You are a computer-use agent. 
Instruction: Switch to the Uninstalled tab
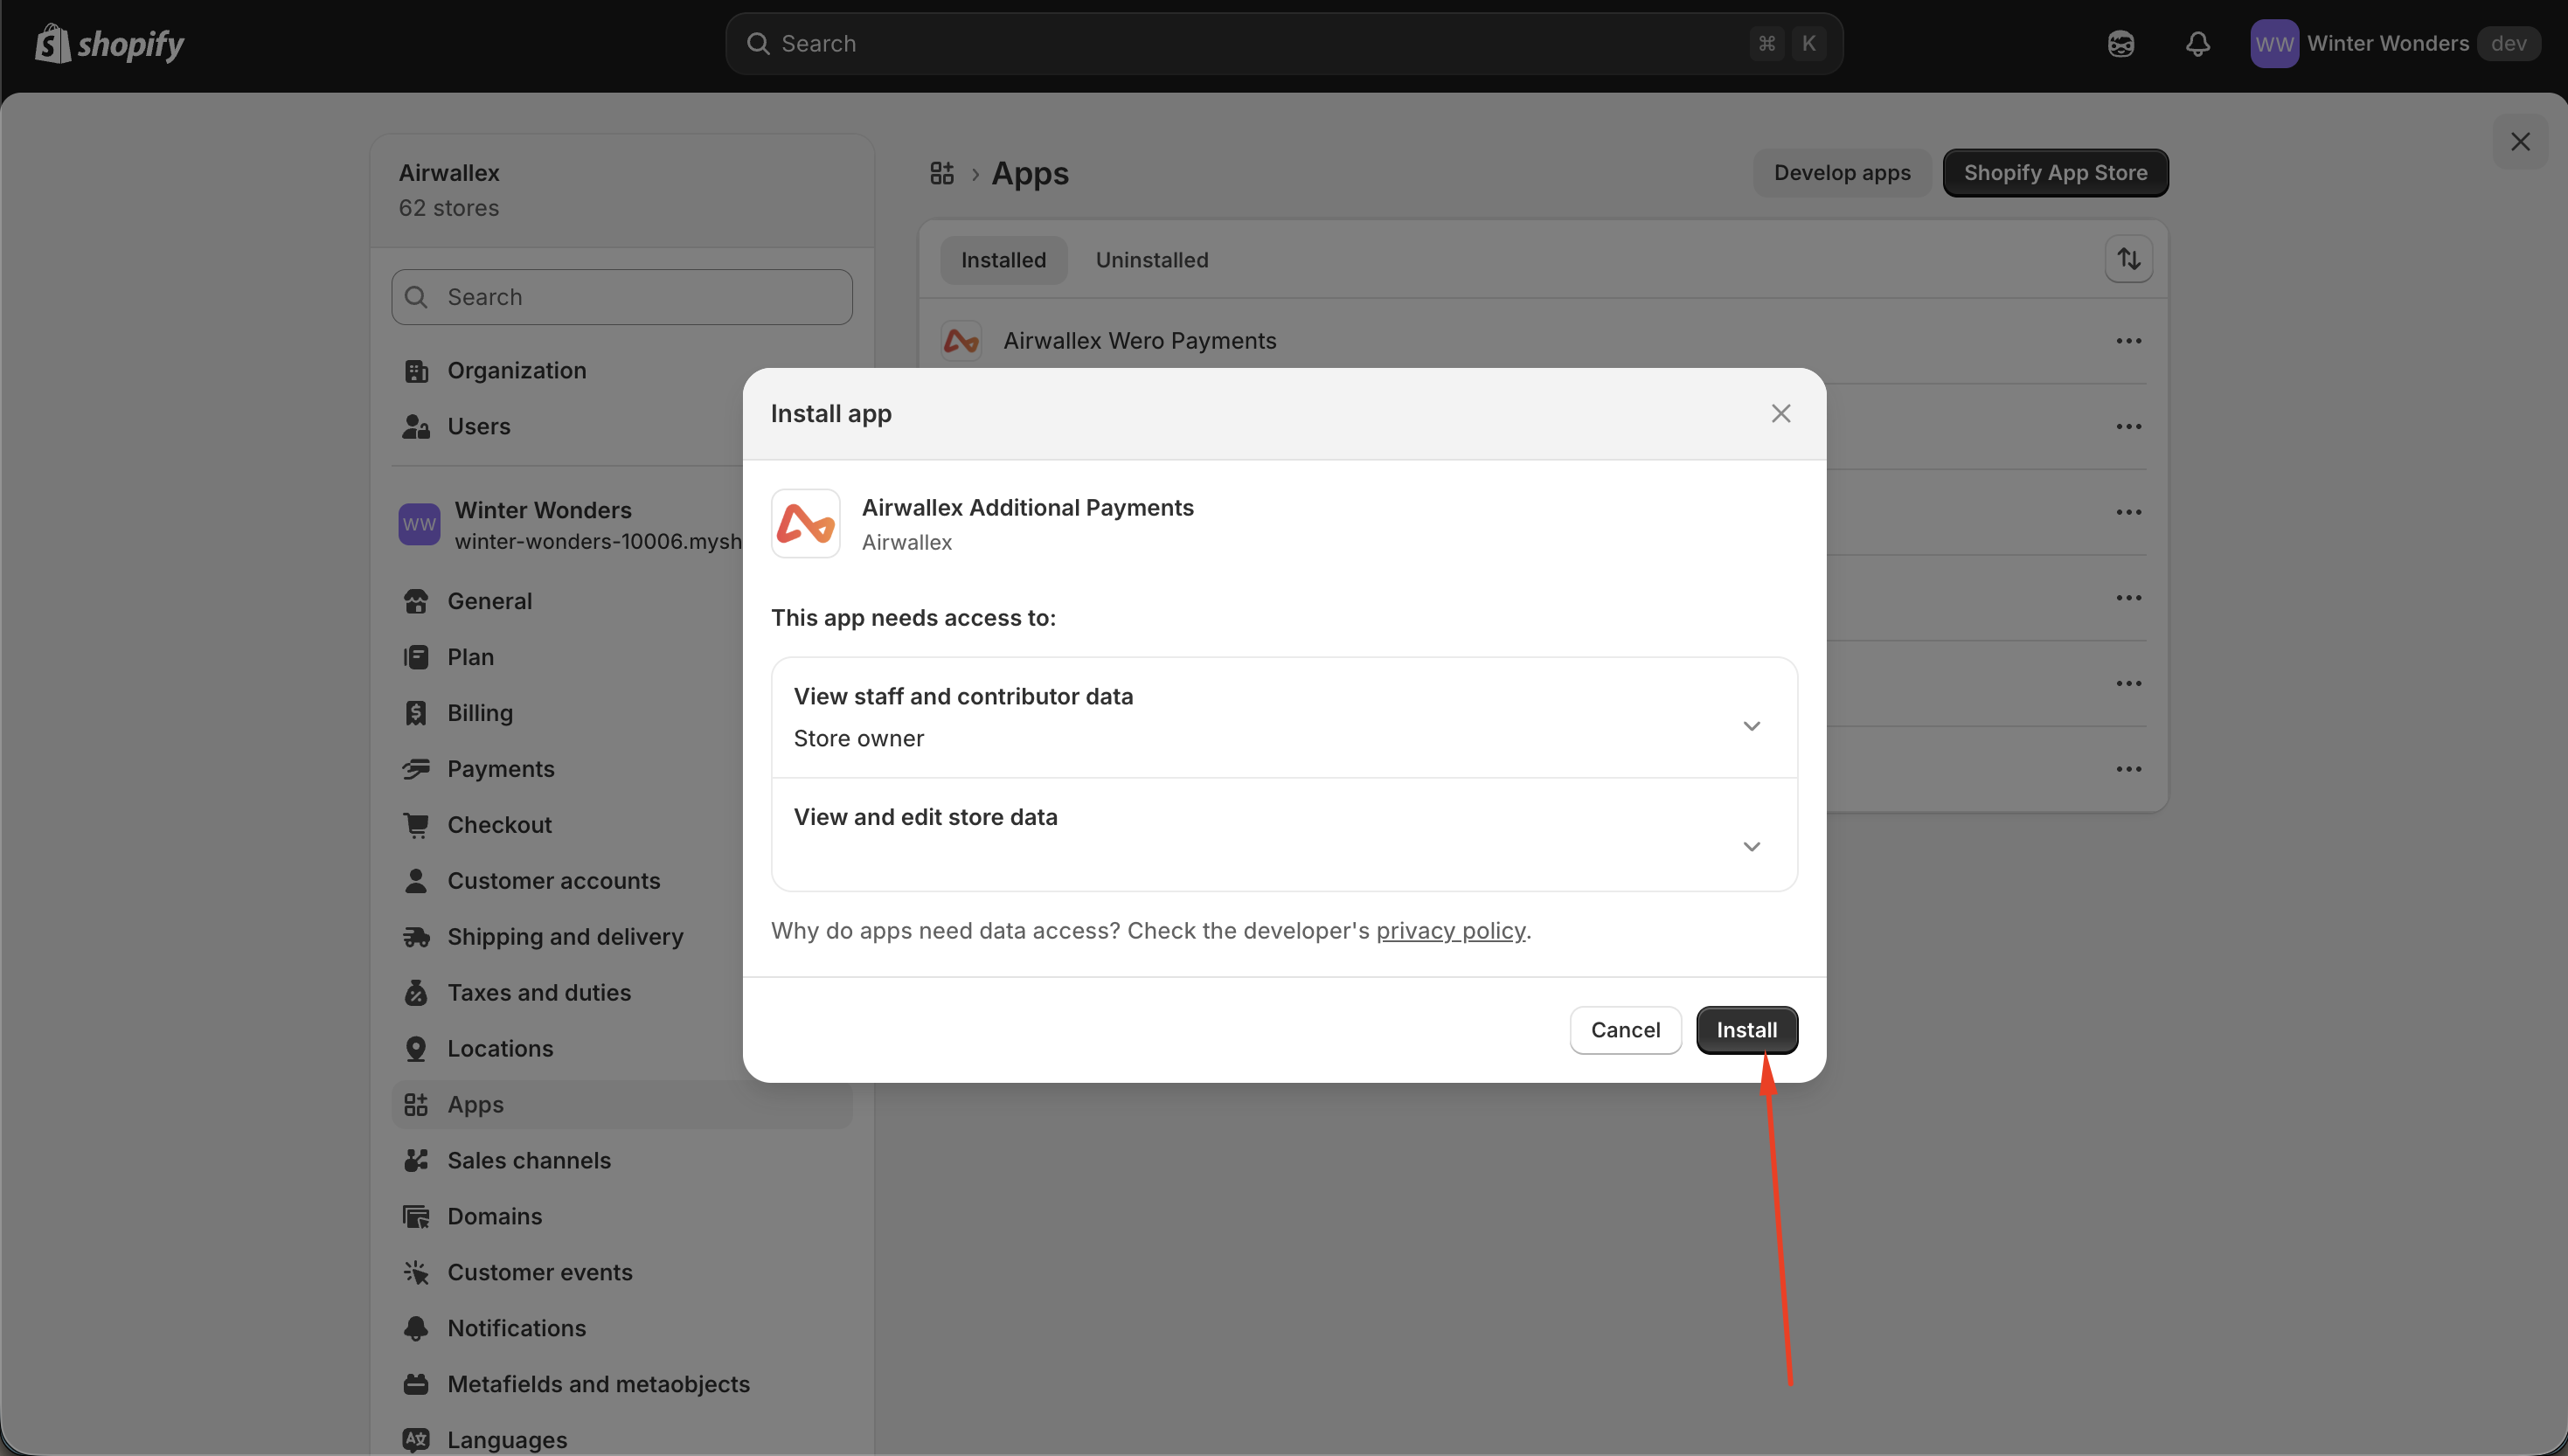[x=1152, y=260]
